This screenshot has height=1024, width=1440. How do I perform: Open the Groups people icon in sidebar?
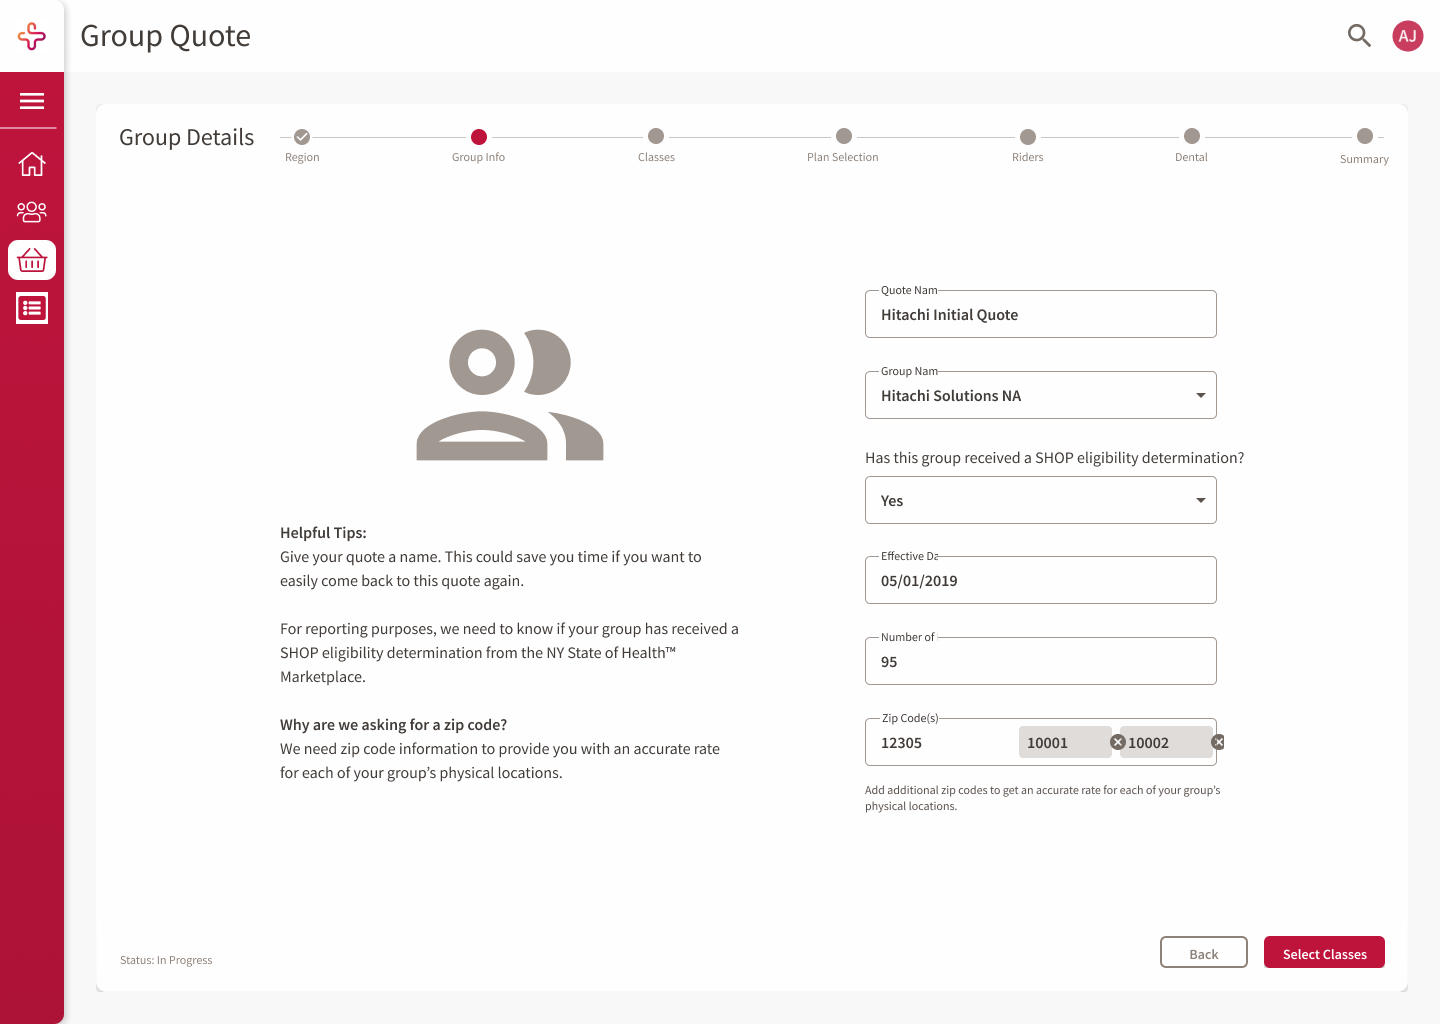[x=32, y=212]
